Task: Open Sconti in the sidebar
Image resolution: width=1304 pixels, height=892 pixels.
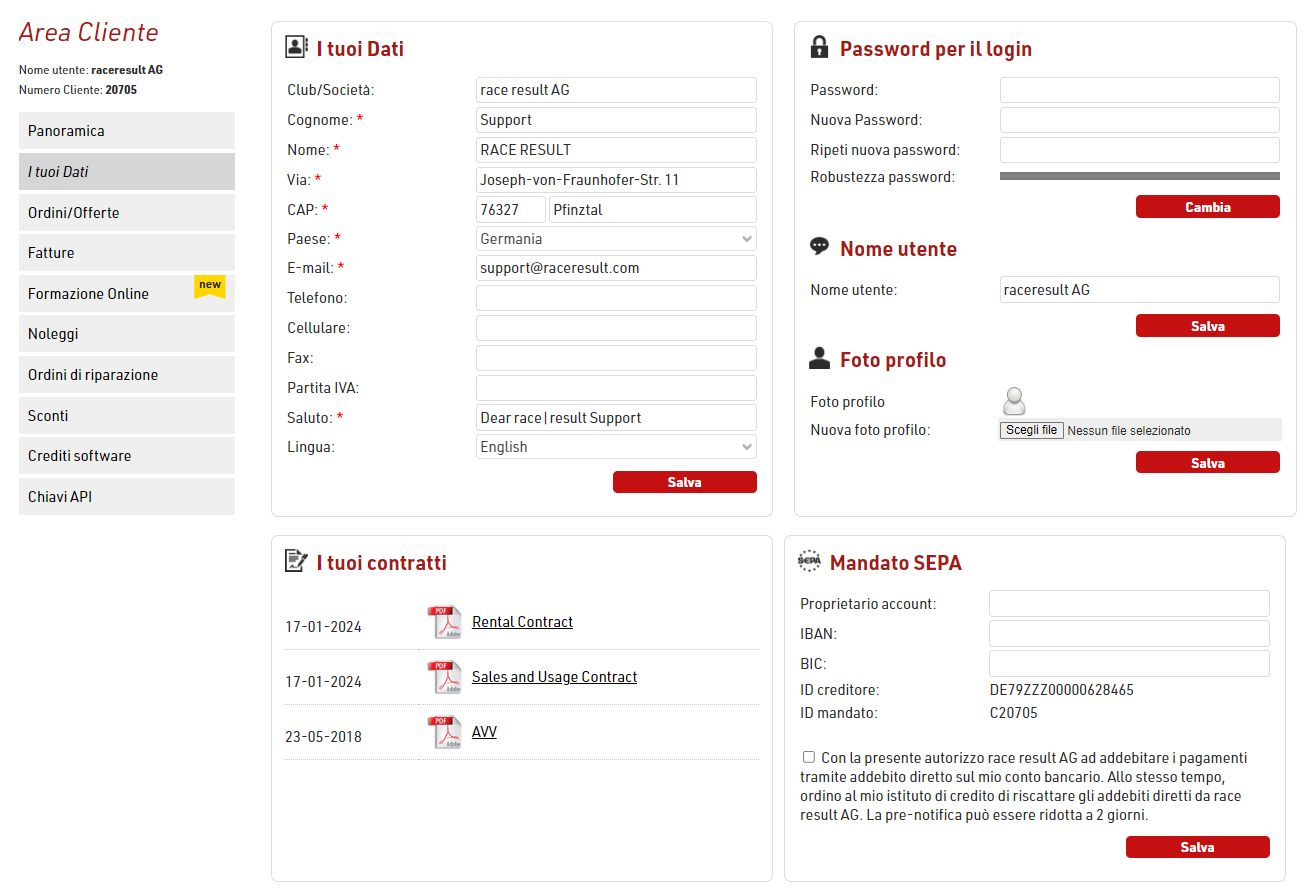Action: [127, 416]
